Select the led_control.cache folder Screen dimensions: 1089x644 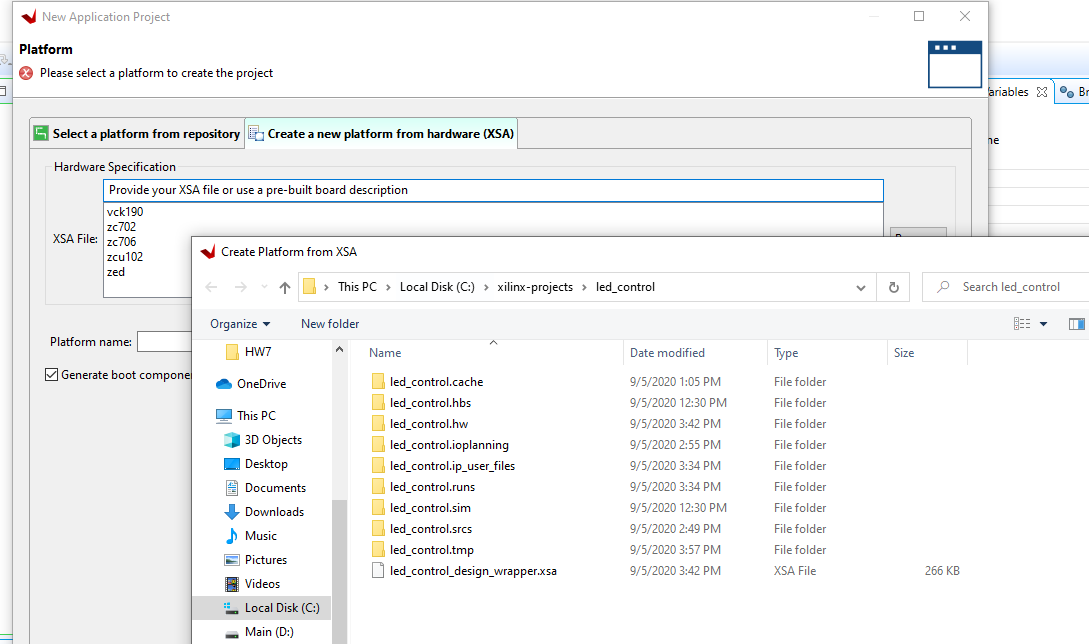[x=436, y=381]
